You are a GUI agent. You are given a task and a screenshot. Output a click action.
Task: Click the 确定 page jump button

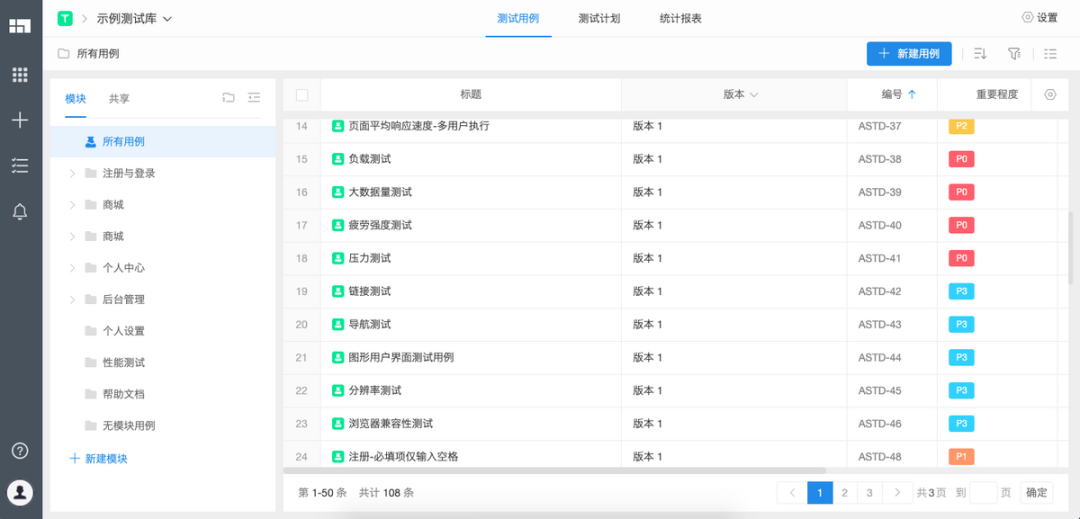coord(1037,493)
